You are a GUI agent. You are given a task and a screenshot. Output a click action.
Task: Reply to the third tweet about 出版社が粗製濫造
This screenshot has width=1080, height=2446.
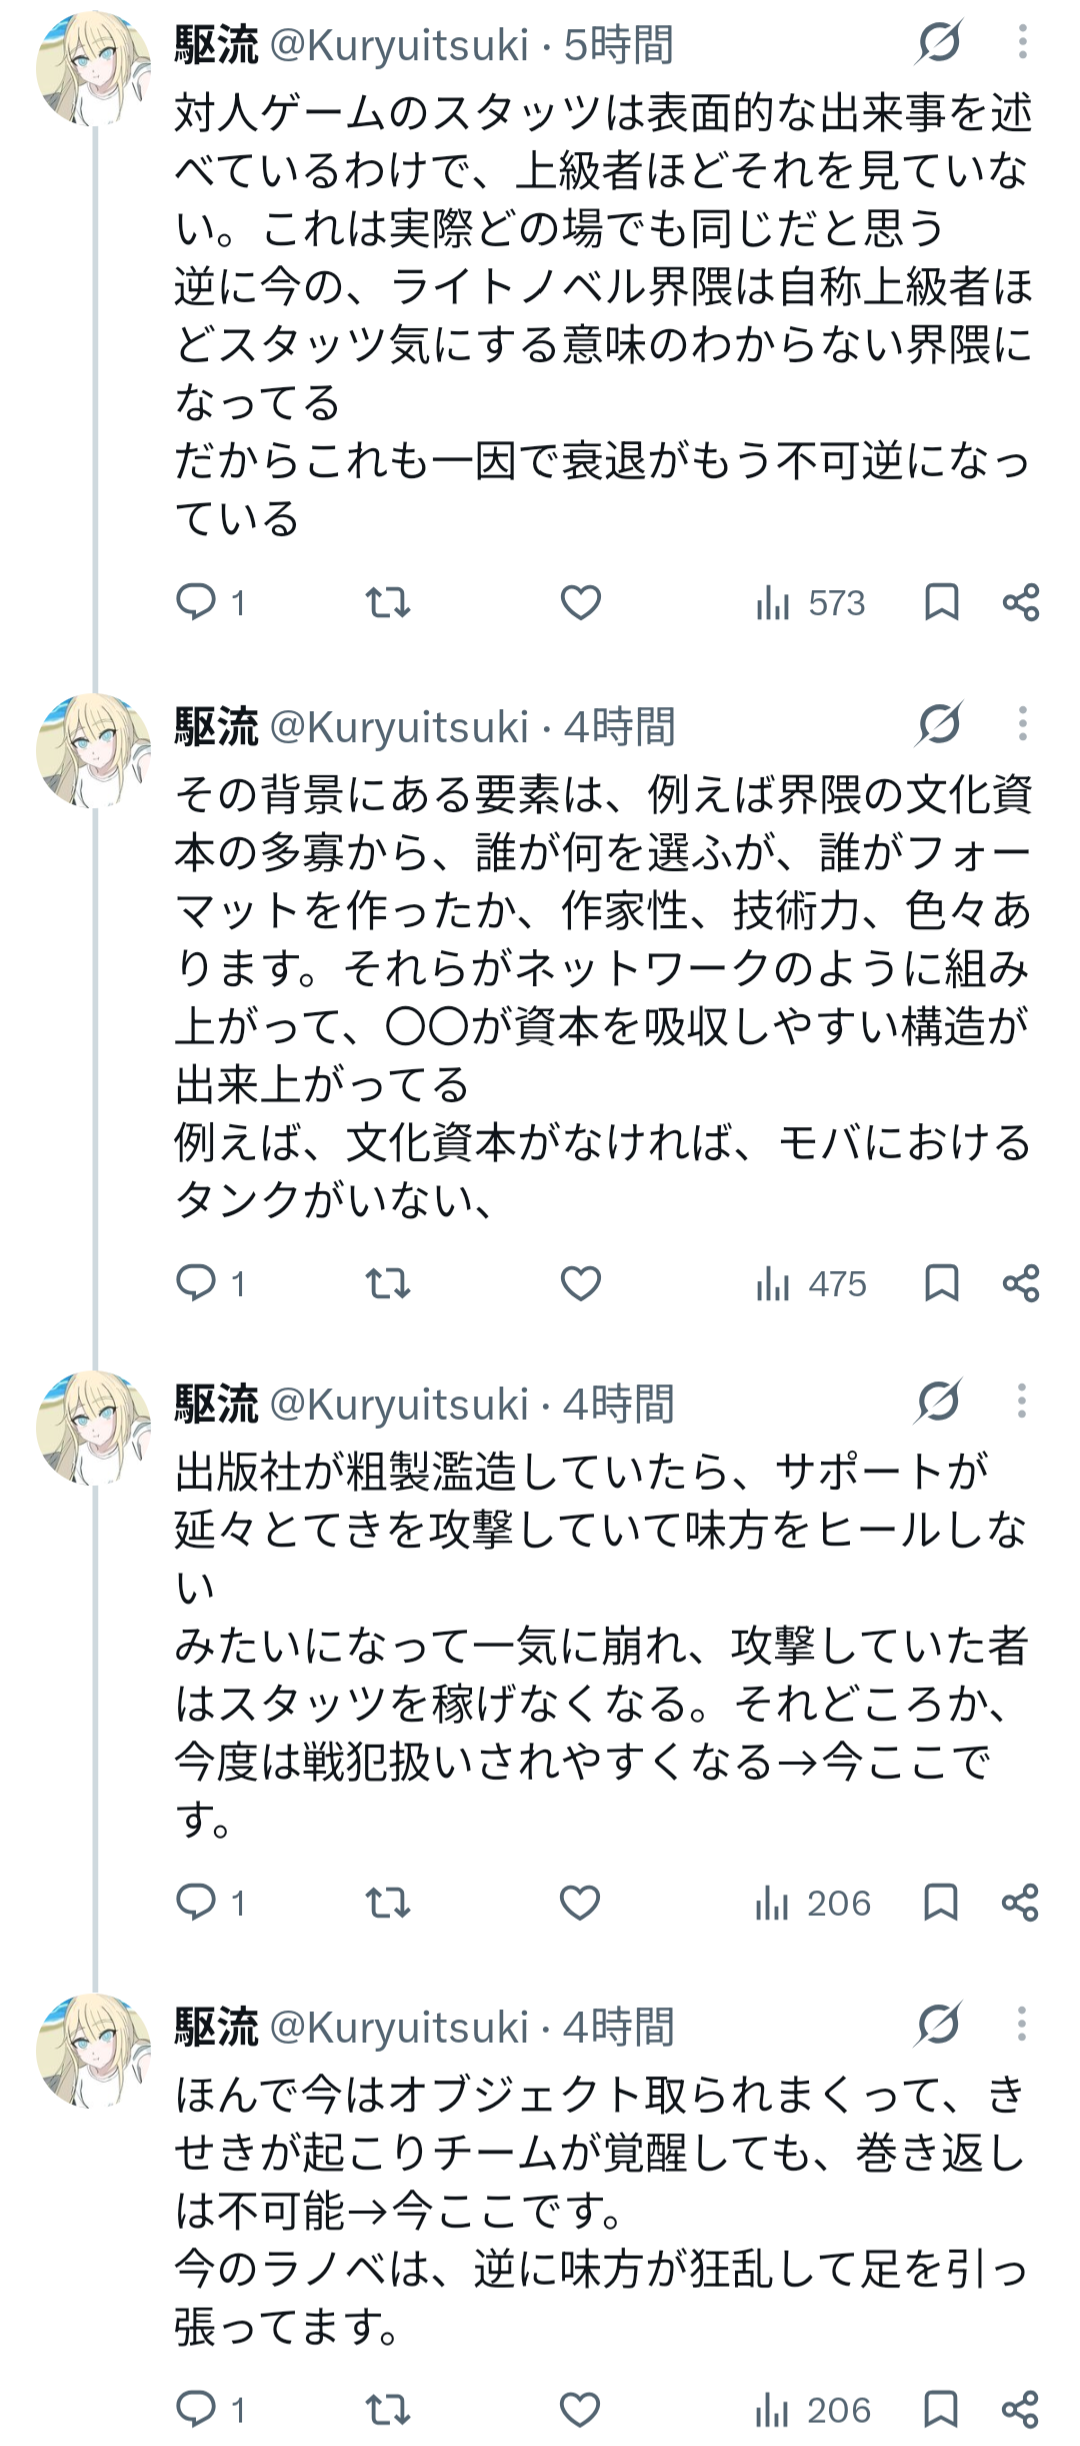tap(210, 1902)
